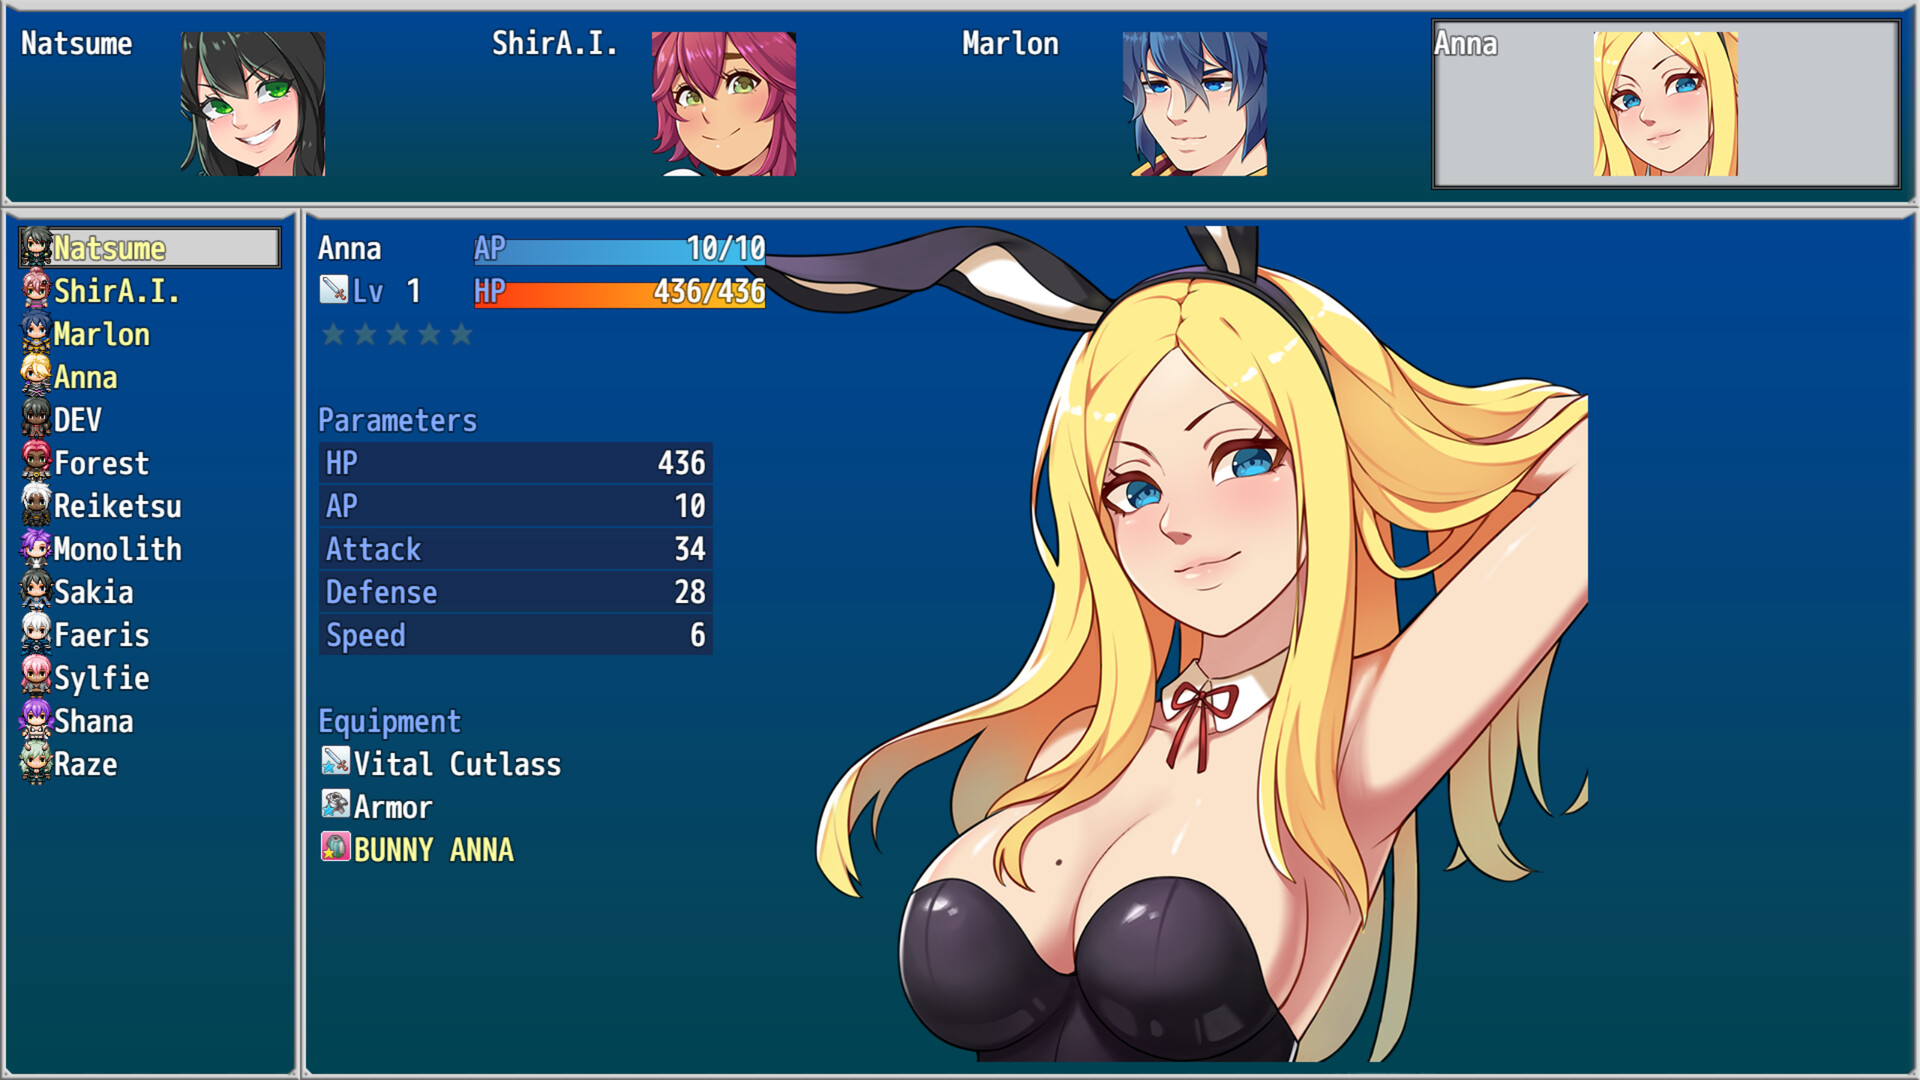1920x1080 pixels.
Task: Select Shana from the character list
Action: 95,721
